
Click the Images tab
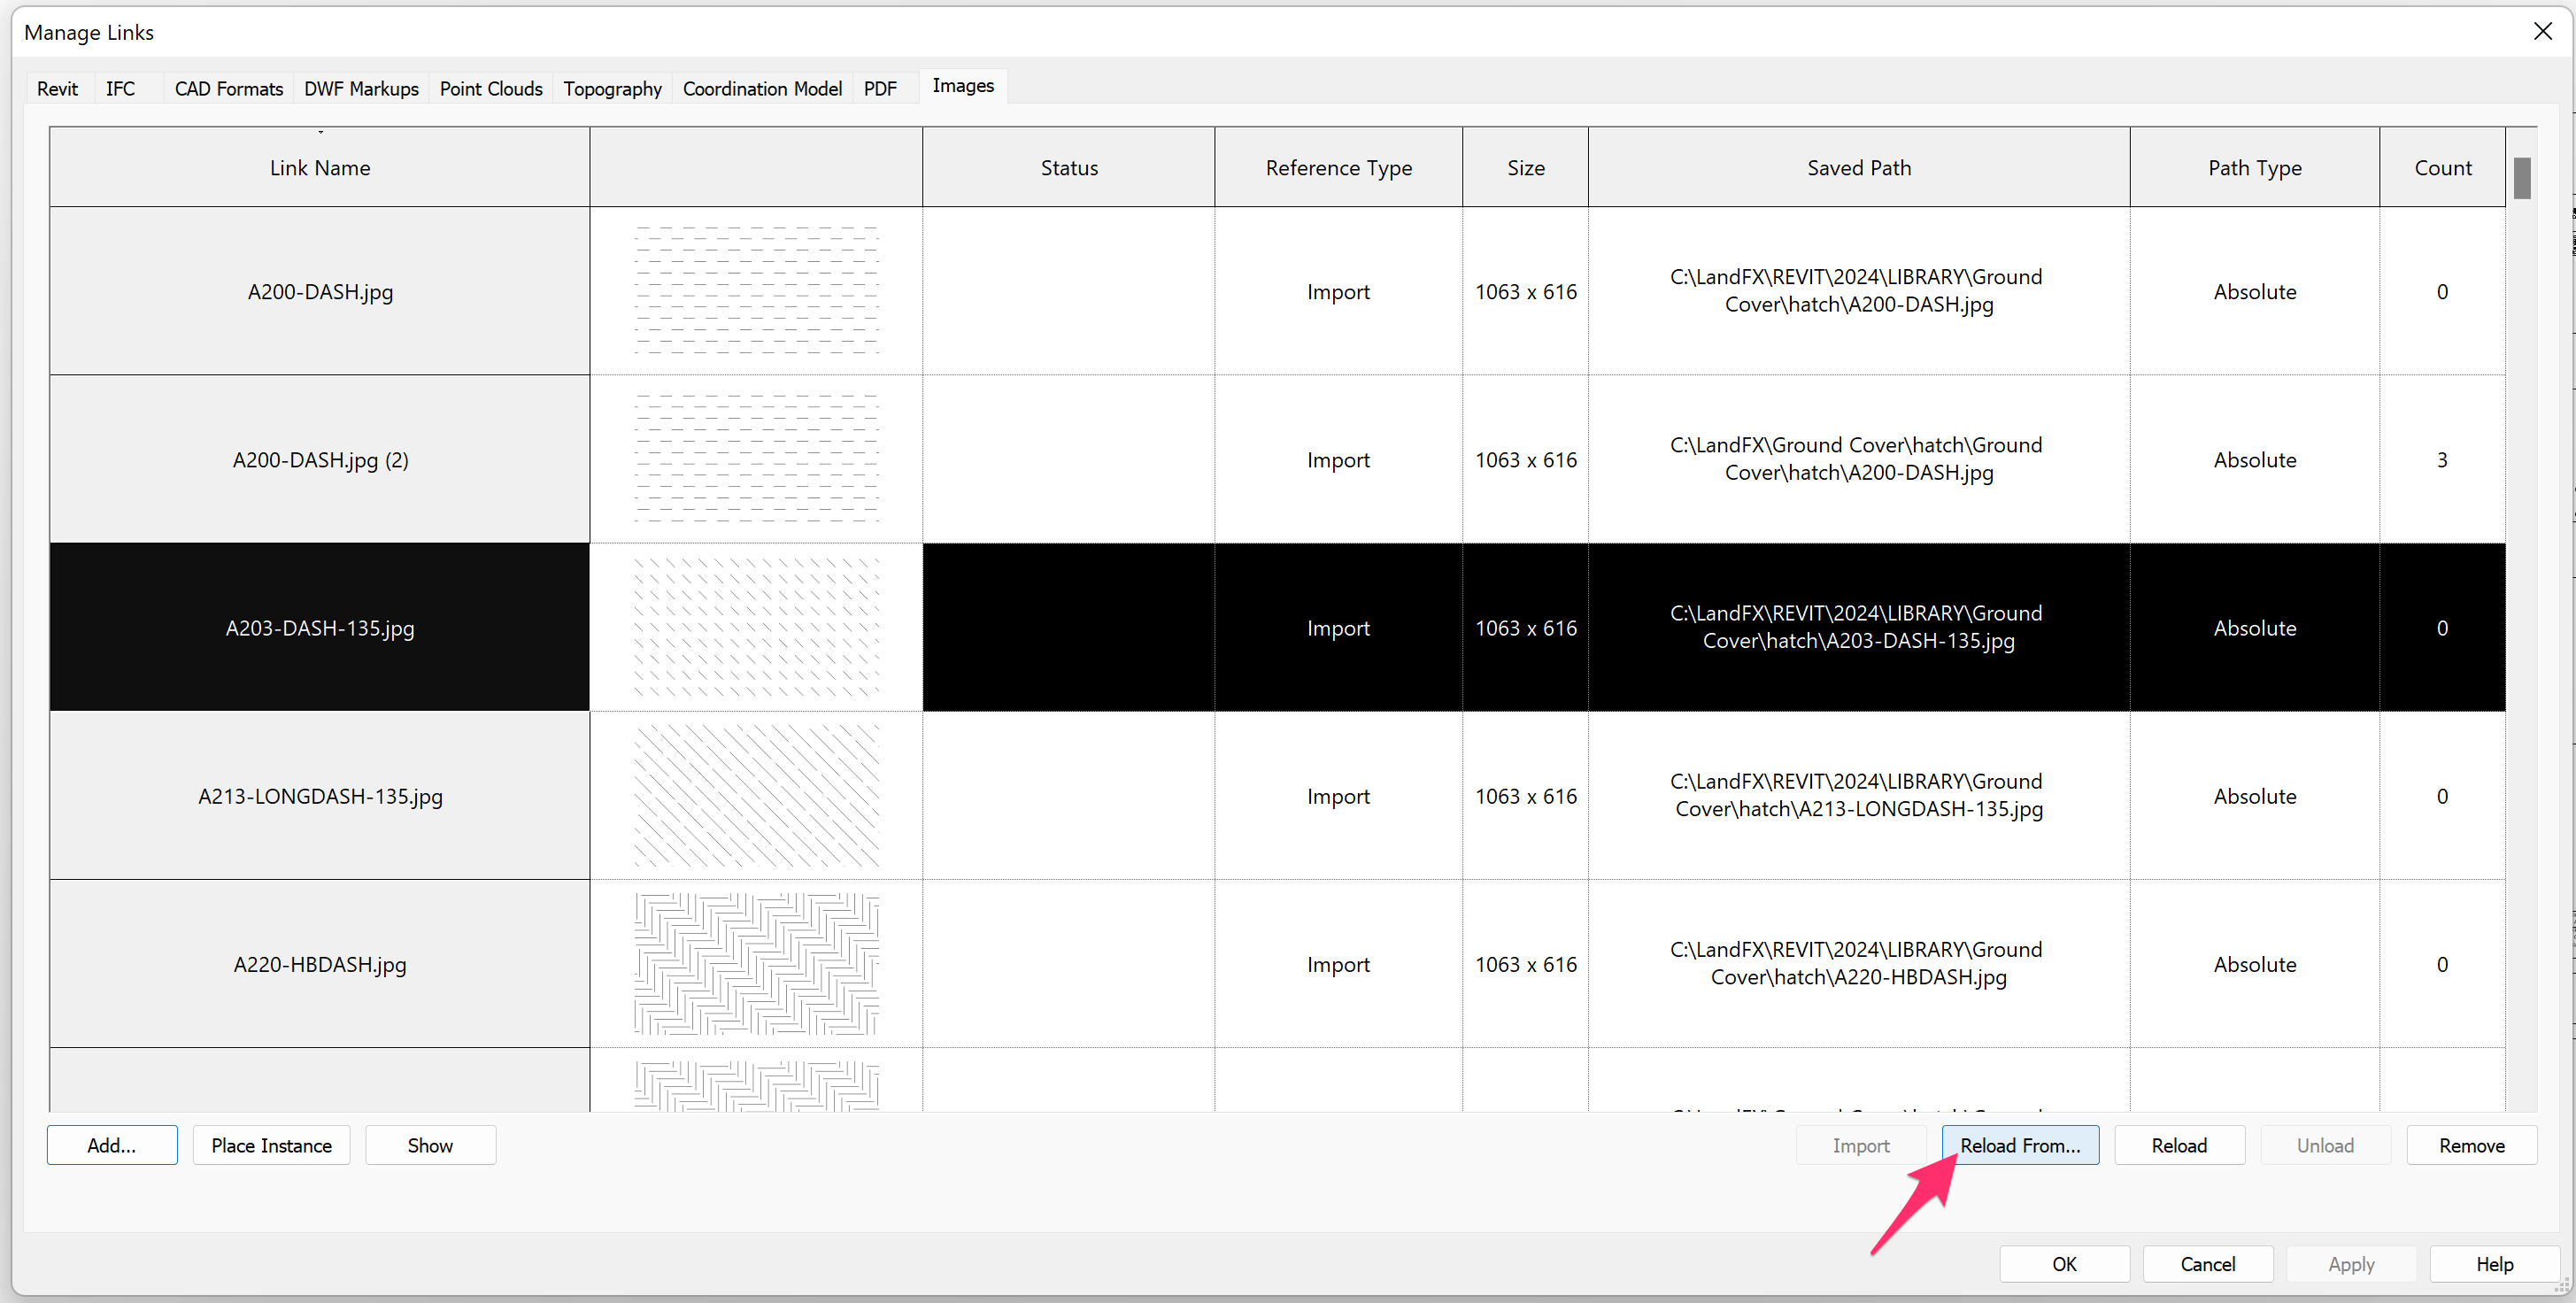[x=962, y=87]
